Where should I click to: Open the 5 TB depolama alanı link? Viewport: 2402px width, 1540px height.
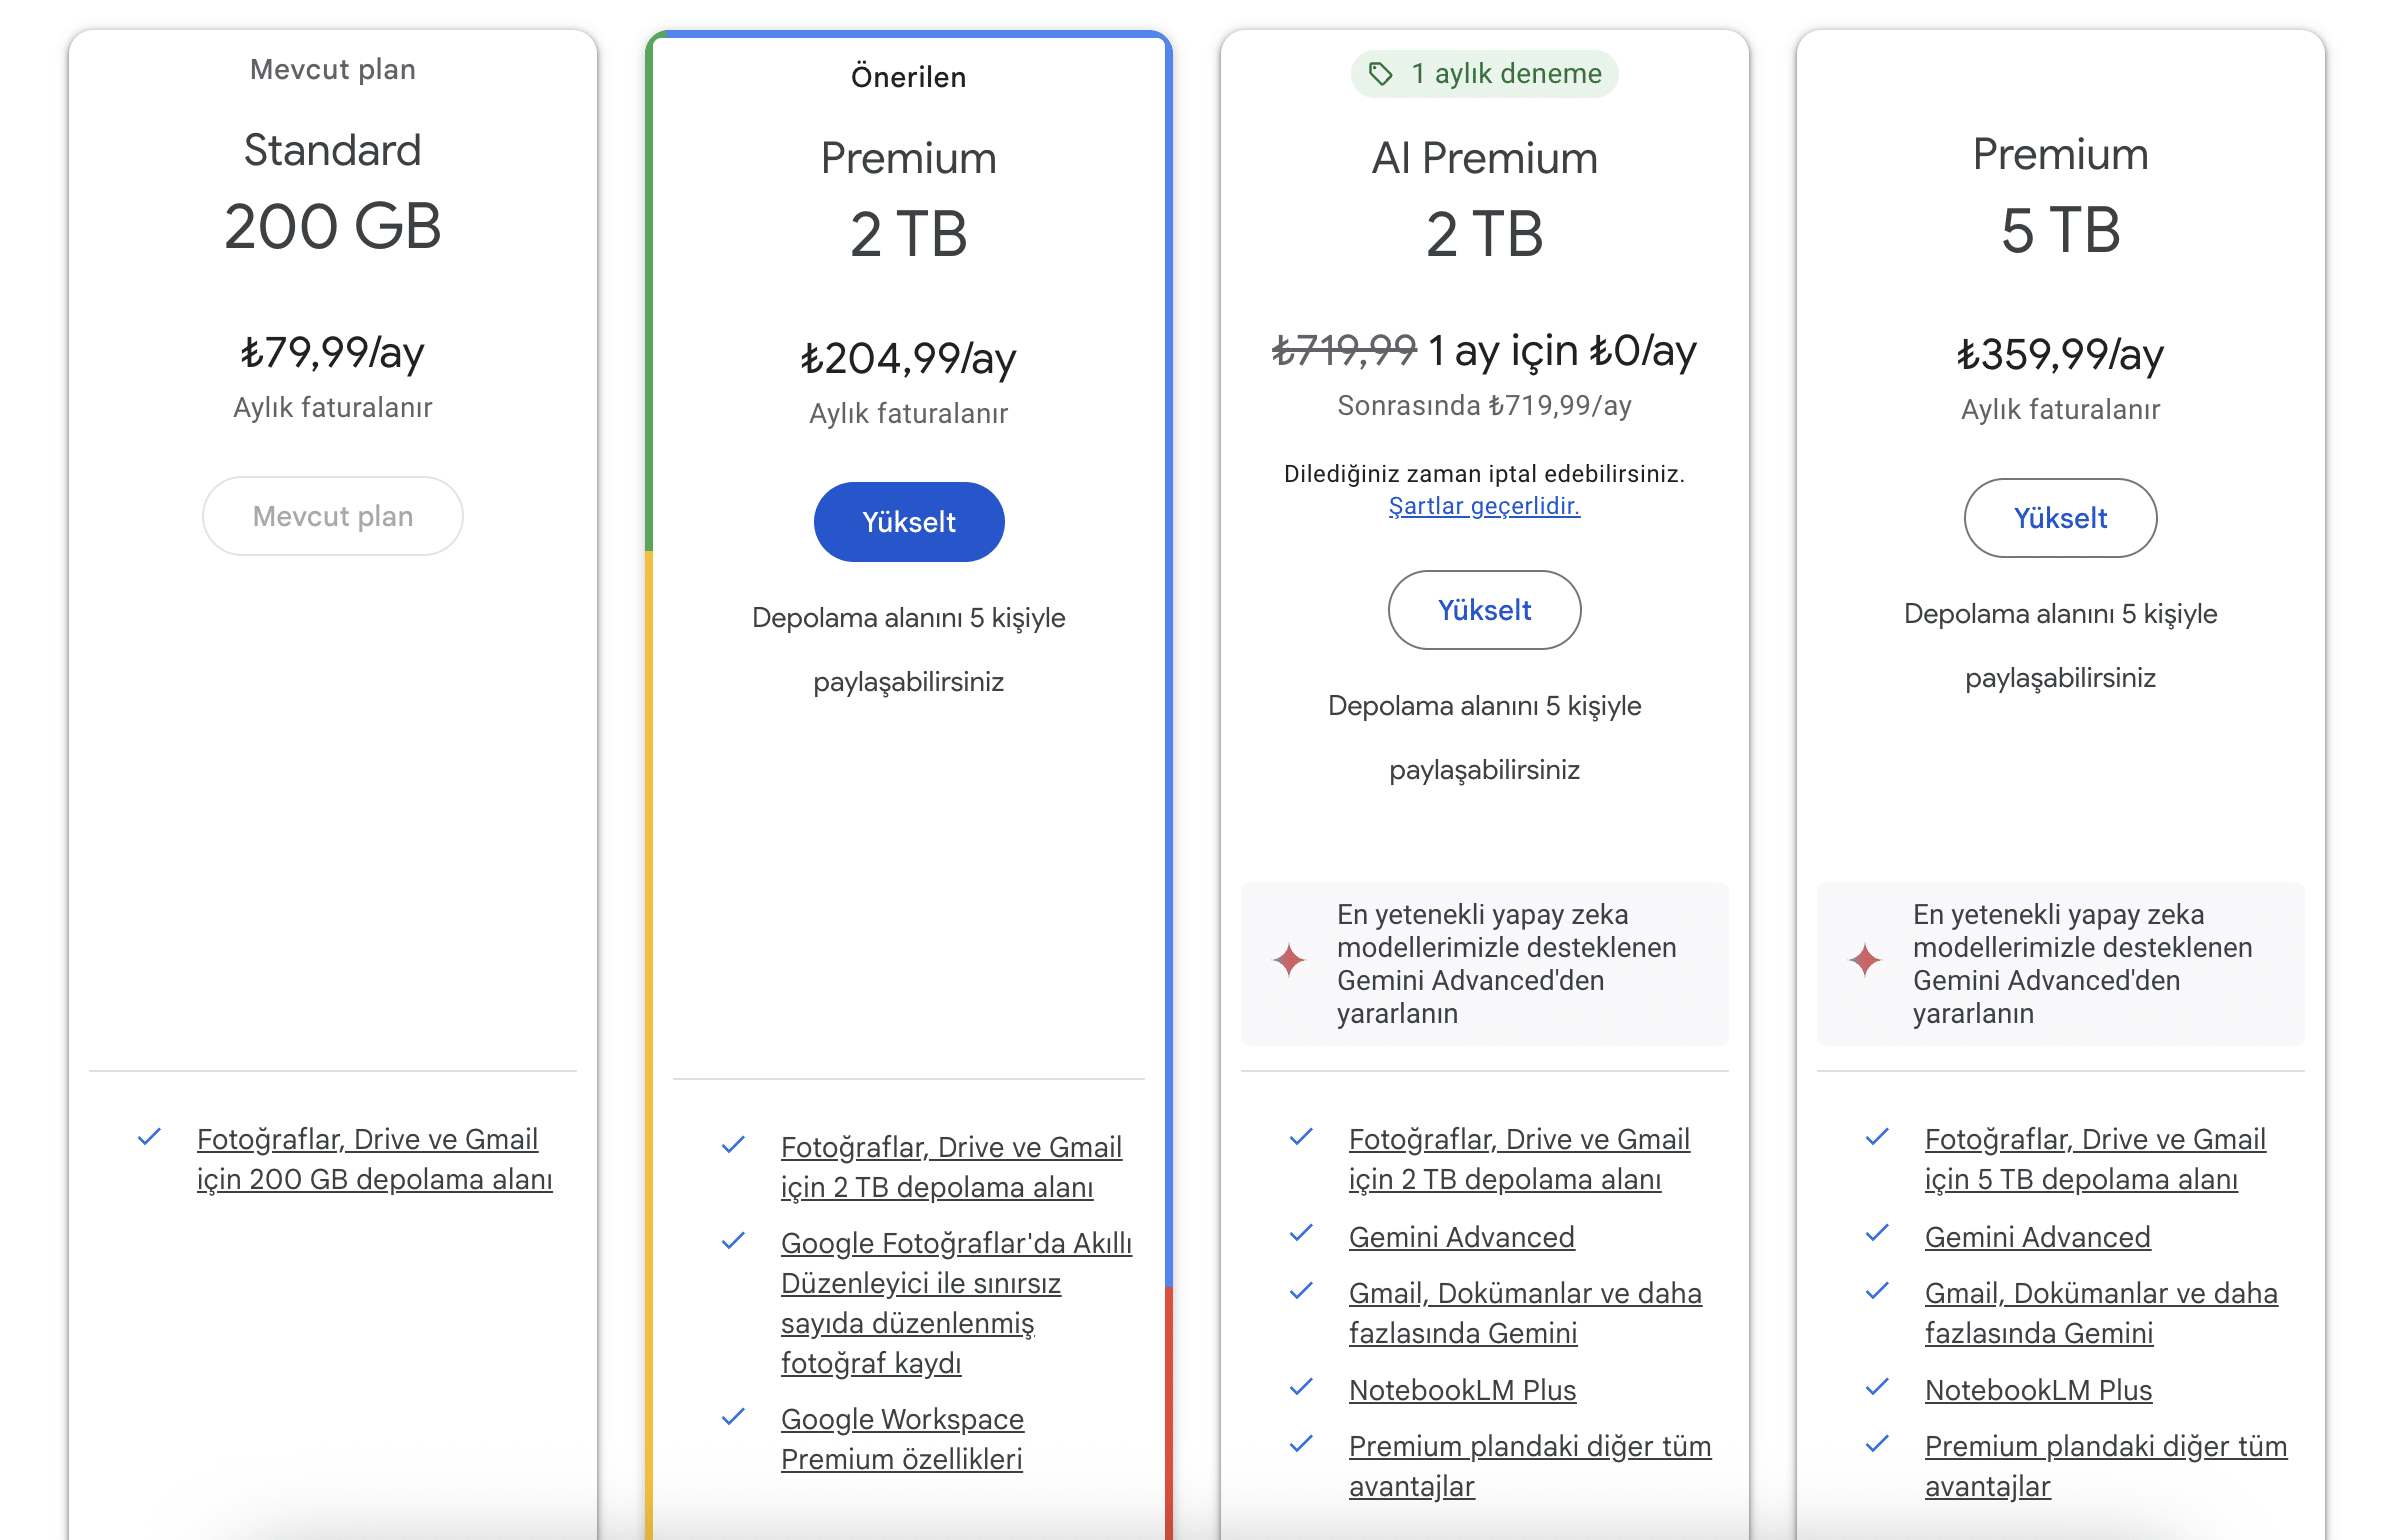2095,1159
